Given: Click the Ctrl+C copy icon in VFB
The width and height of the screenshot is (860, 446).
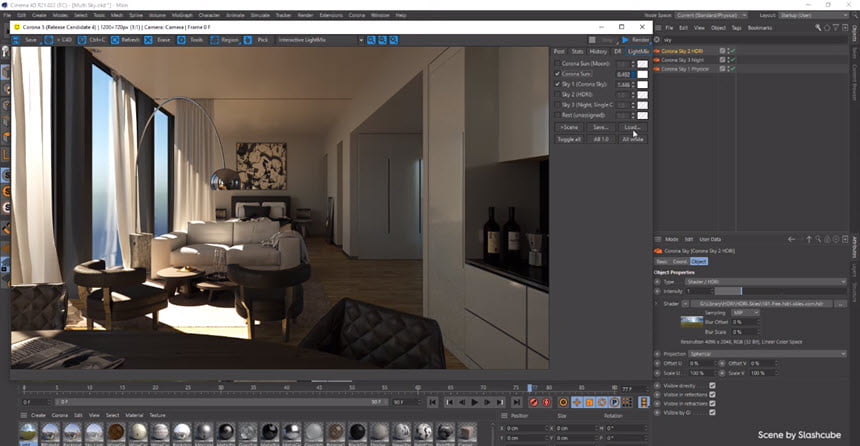Looking at the screenshot, I should (82, 40).
